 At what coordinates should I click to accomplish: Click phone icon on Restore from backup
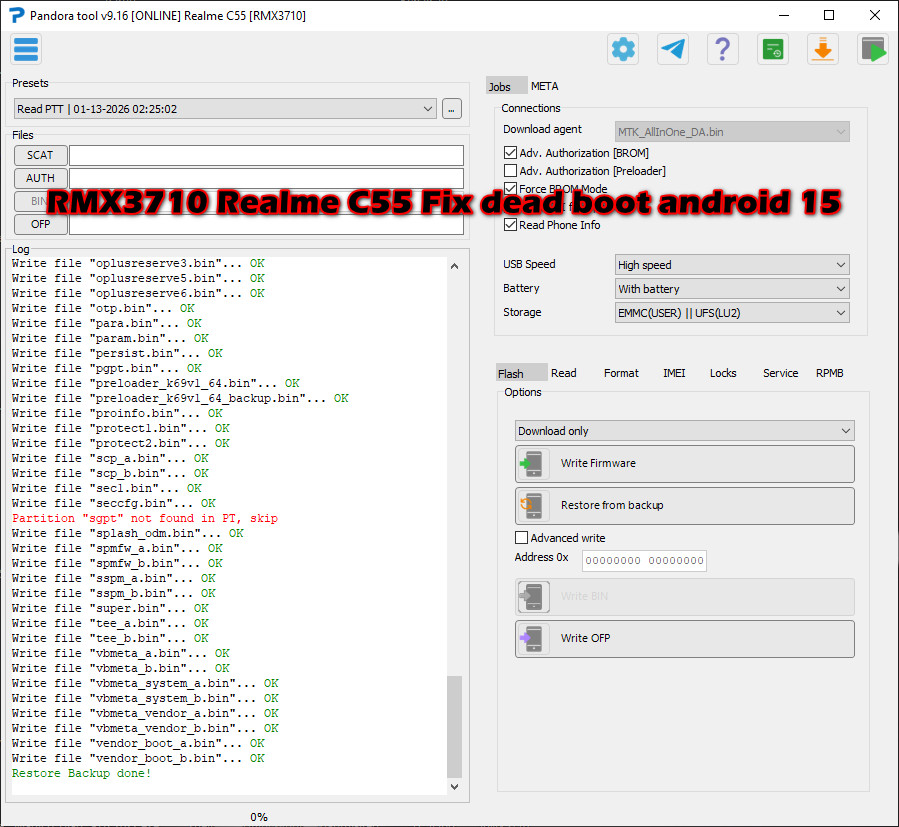pyautogui.click(x=533, y=506)
